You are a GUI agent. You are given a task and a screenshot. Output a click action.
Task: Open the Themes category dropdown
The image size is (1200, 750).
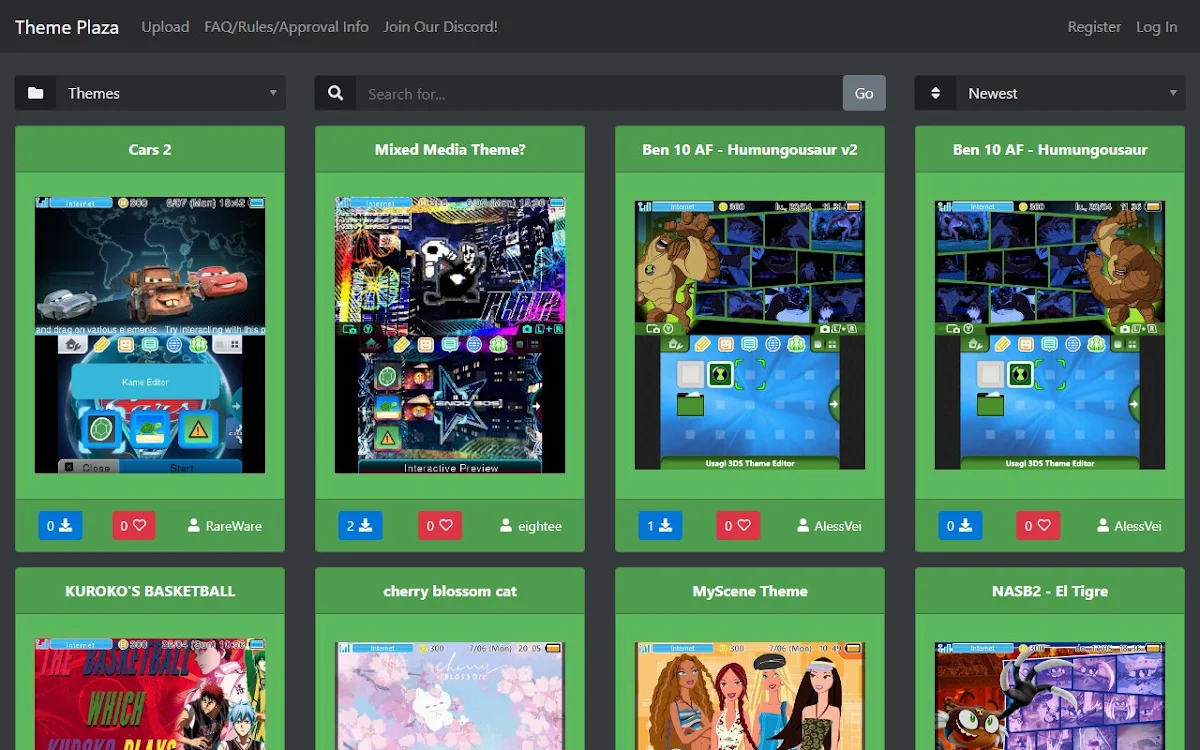171,93
